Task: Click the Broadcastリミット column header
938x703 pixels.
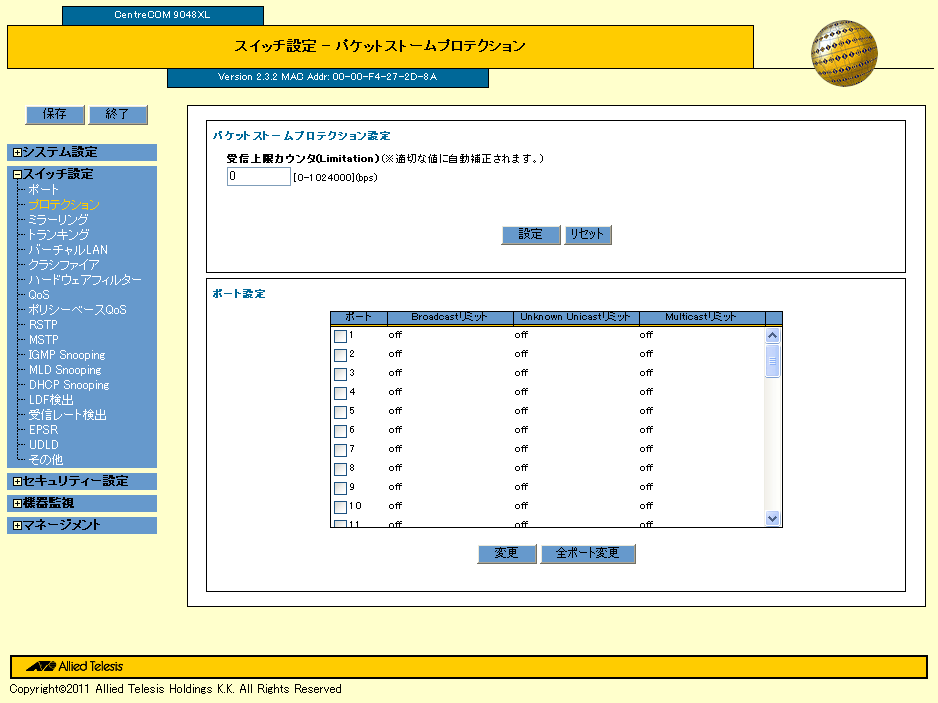Action: [450, 317]
